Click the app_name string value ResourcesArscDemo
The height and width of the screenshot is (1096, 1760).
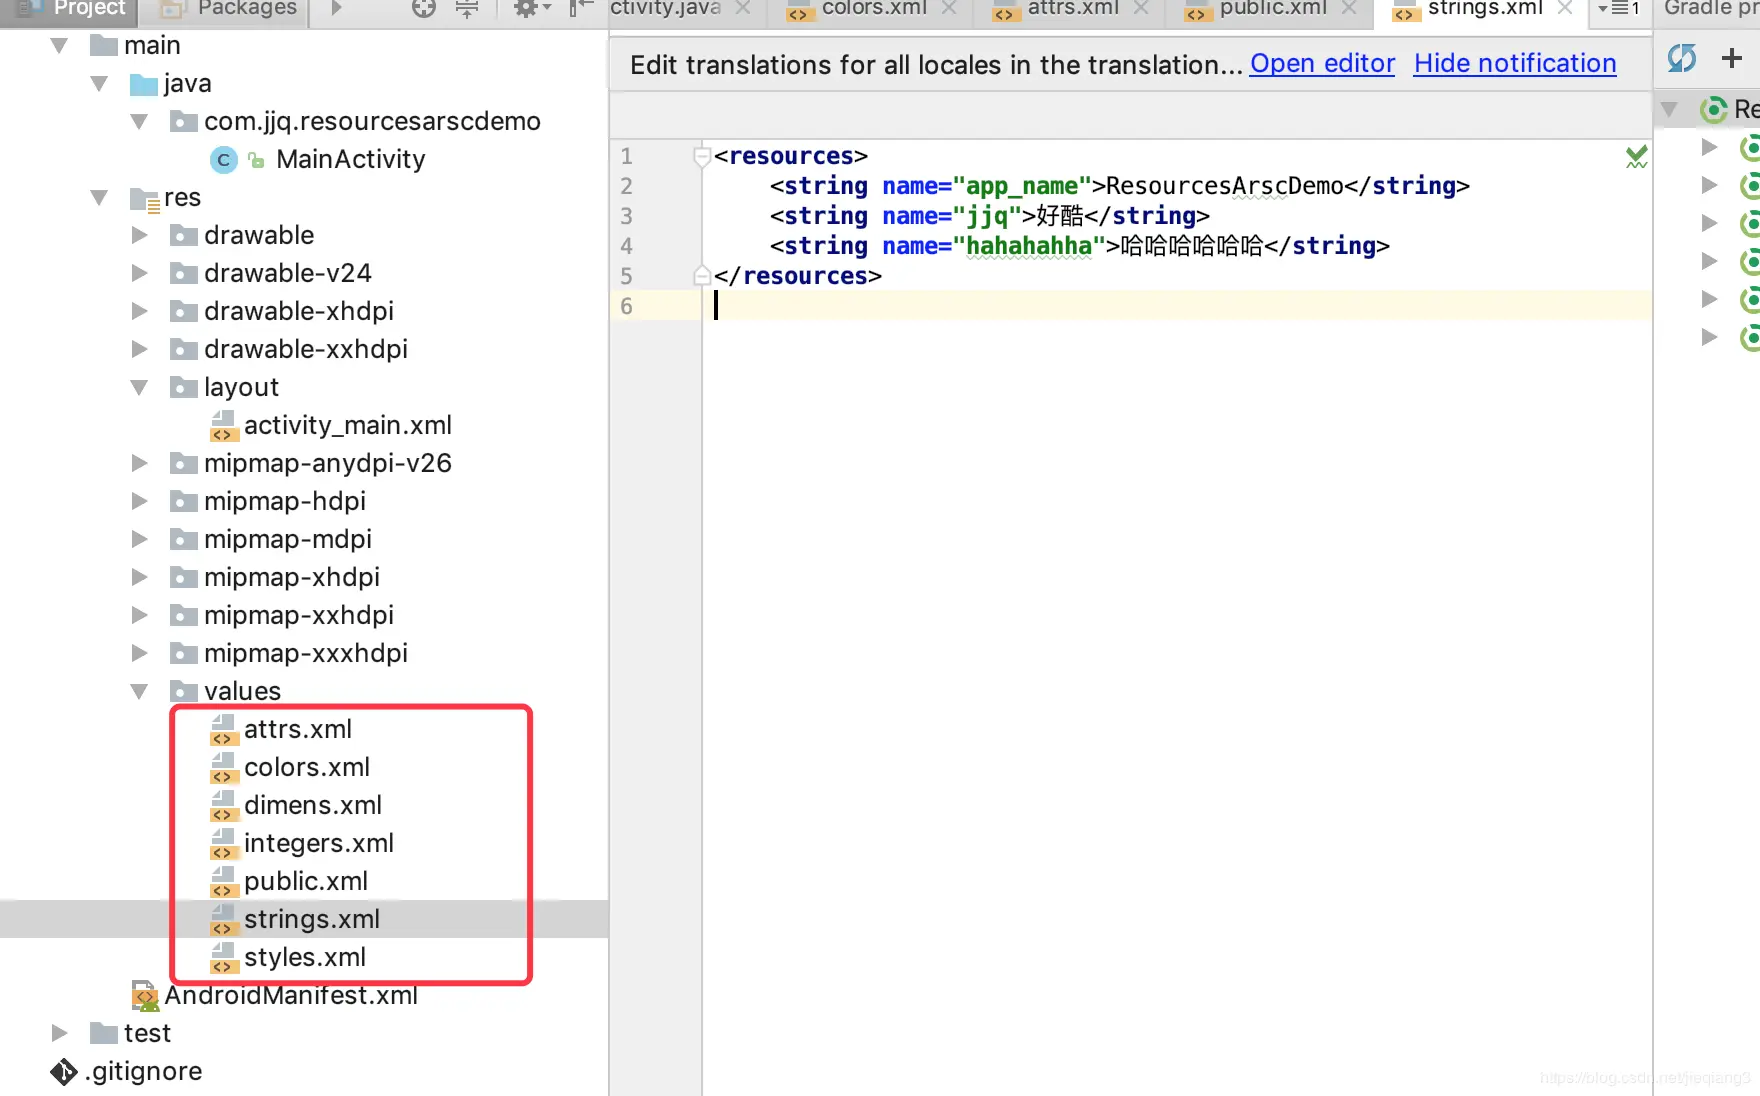tap(1225, 186)
